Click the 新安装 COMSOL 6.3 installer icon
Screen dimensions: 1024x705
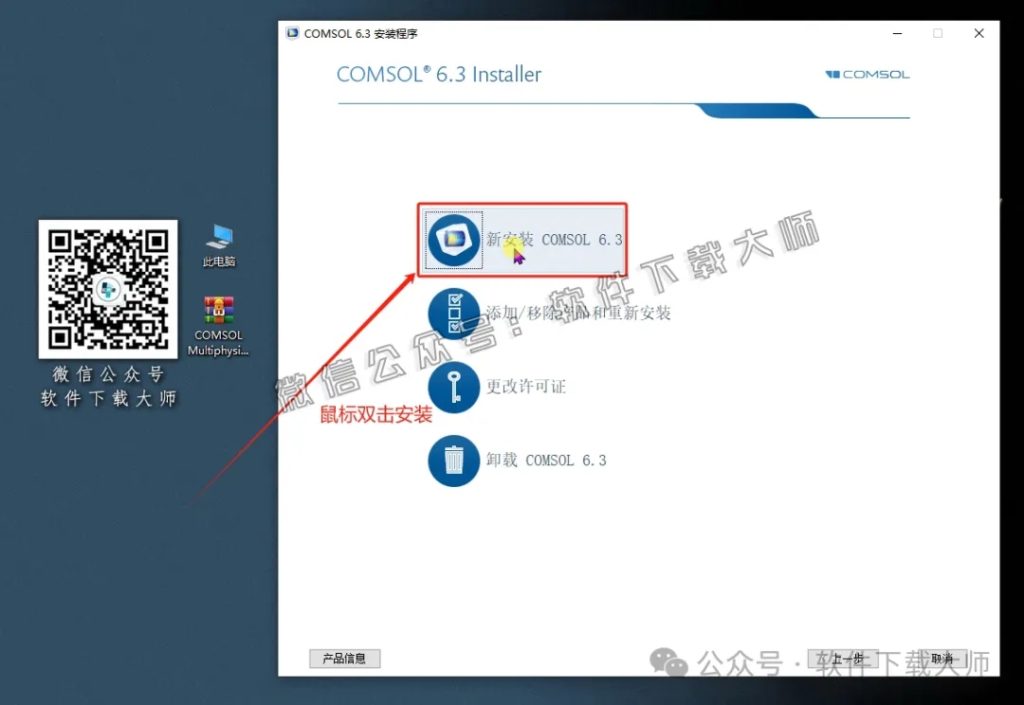coord(453,240)
